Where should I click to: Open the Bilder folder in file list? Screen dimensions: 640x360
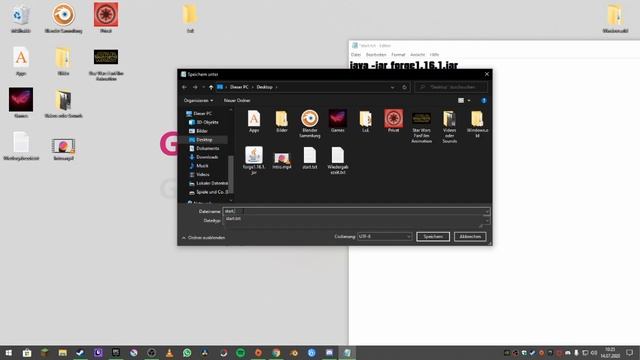coord(282,121)
